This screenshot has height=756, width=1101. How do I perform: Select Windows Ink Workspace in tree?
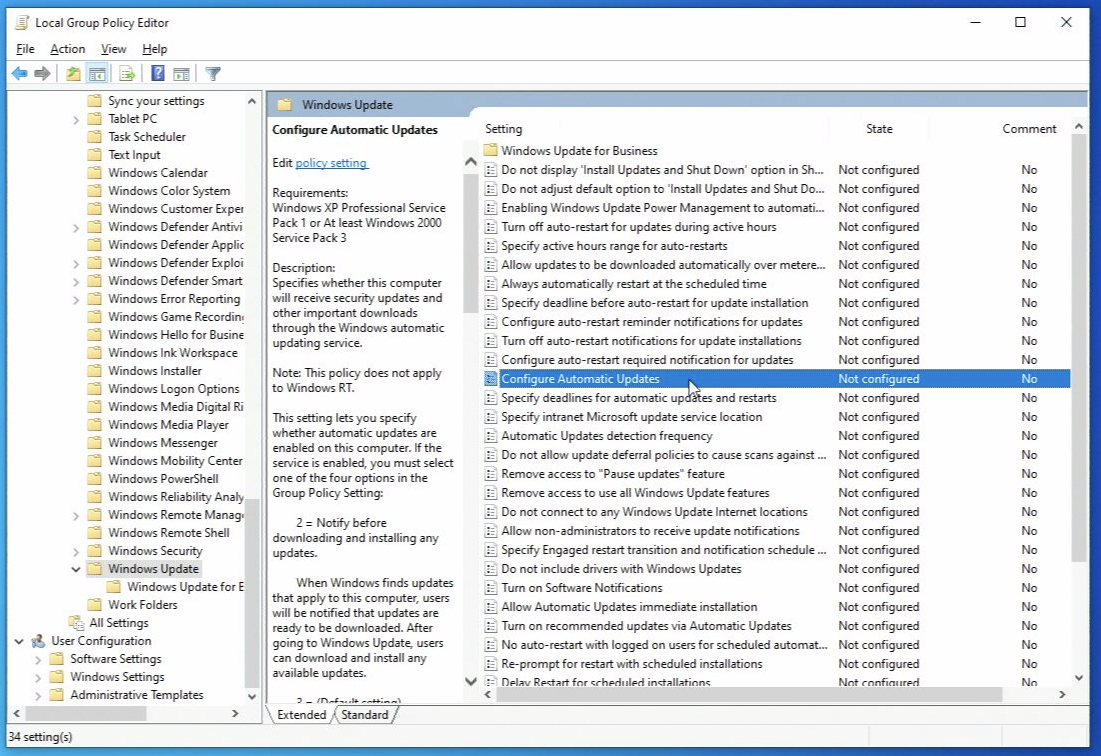(x=173, y=353)
